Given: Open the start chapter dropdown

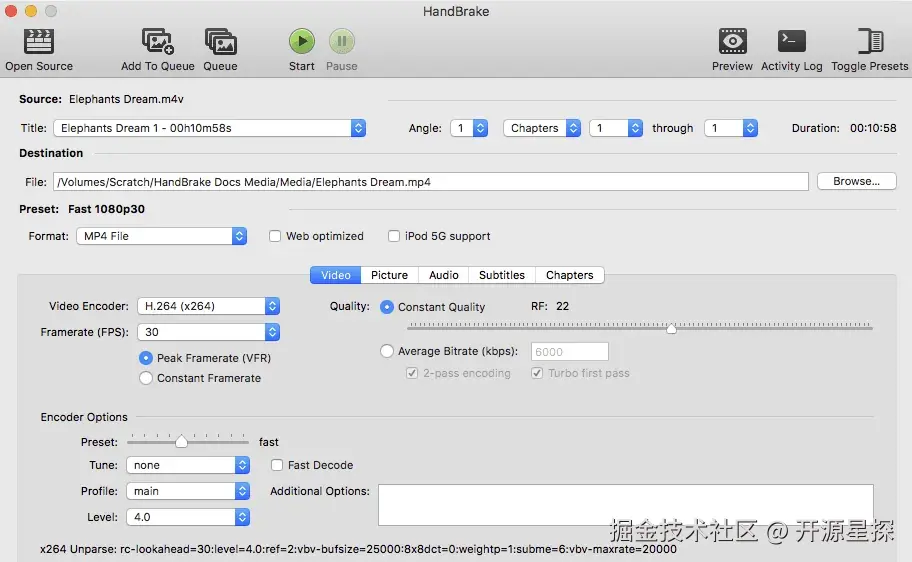Looking at the screenshot, I should point(616,128).
